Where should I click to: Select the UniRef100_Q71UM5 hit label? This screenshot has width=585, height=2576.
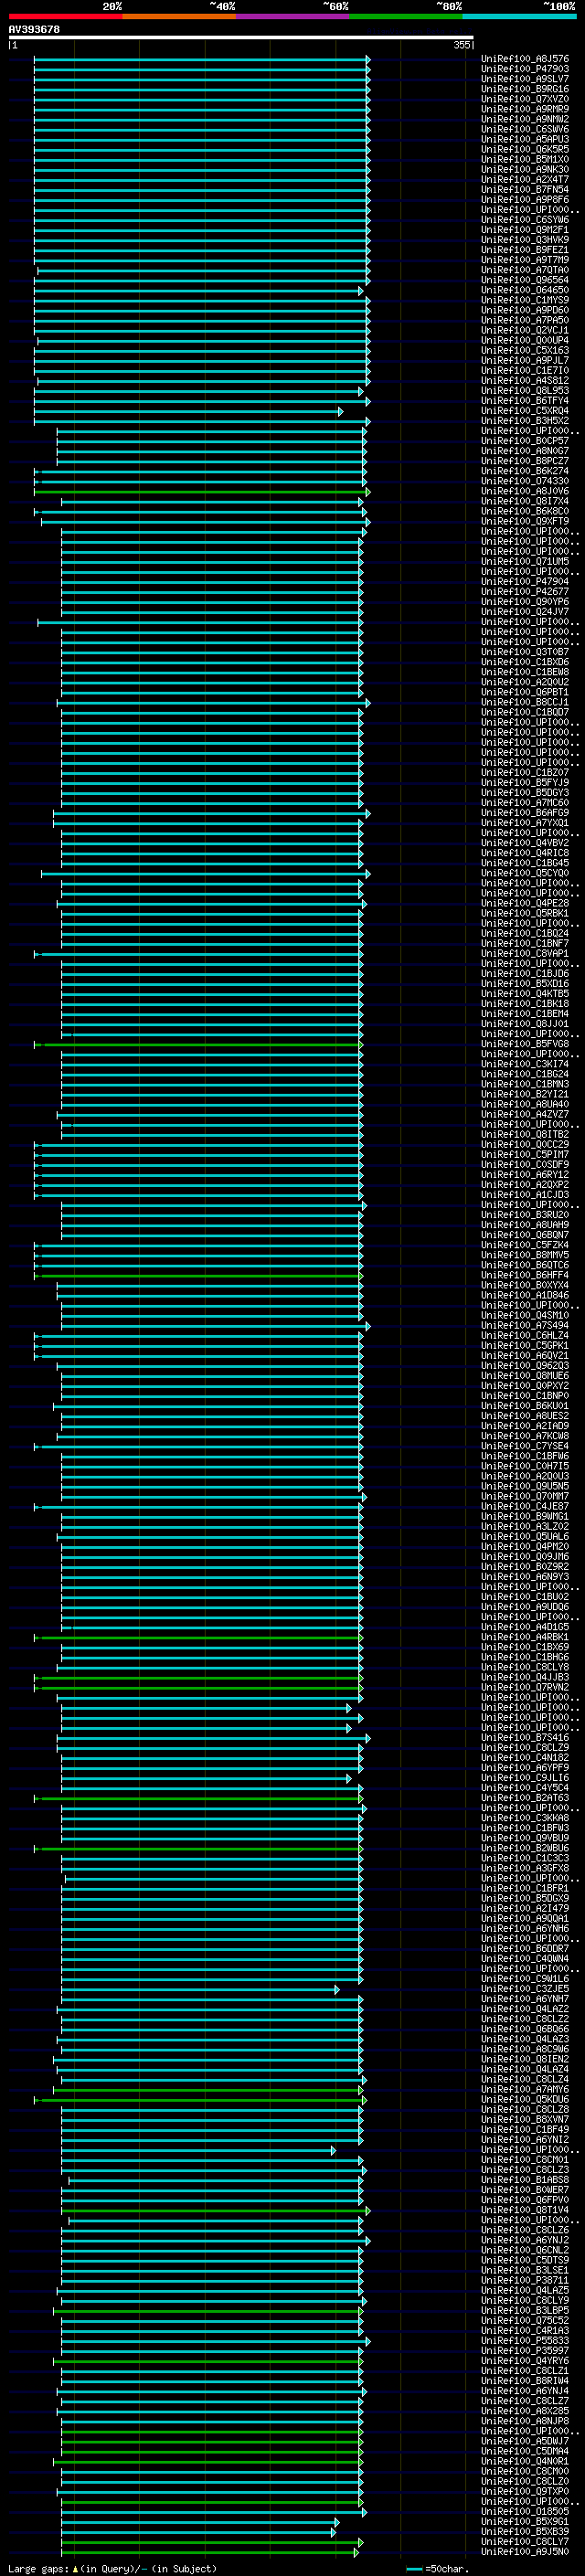(525, 562)
